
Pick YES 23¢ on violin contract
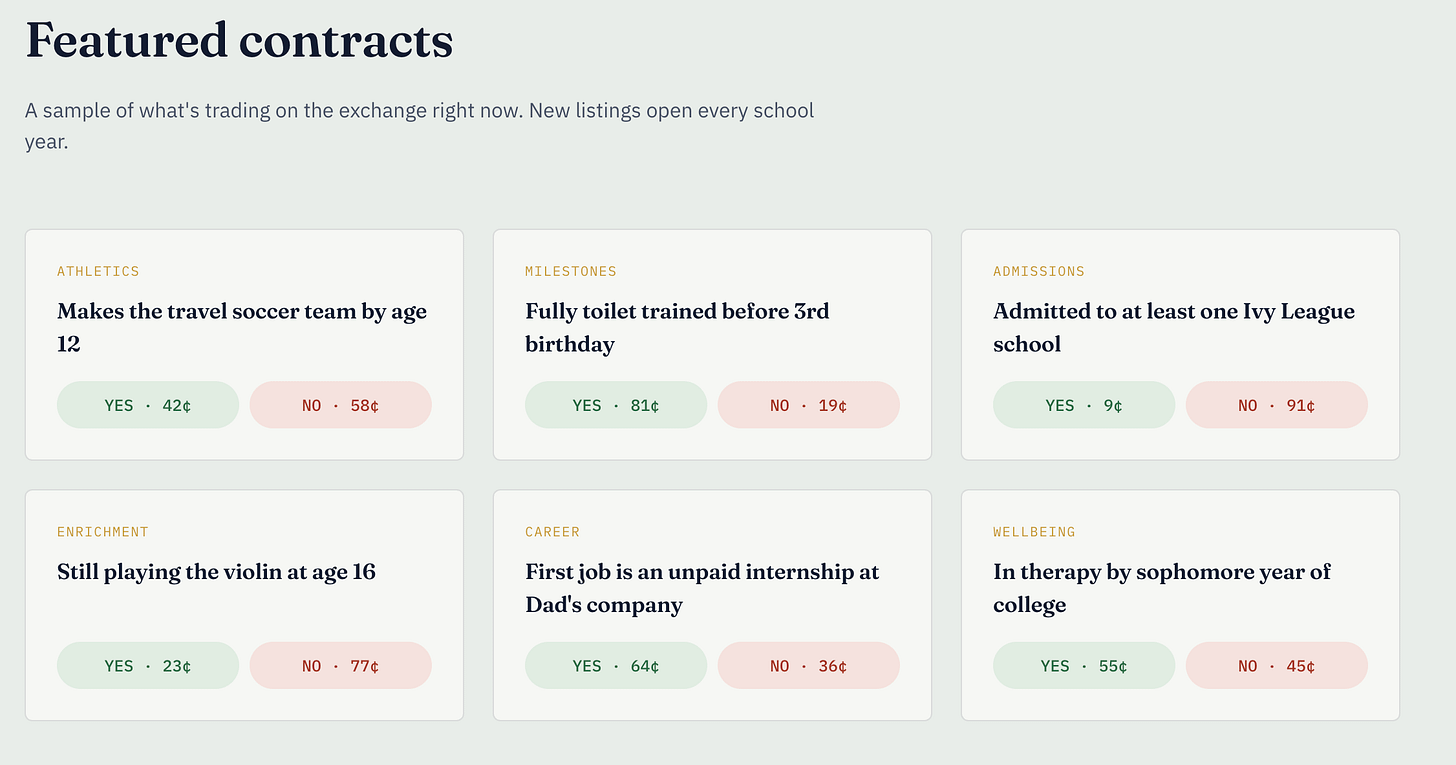[148, 665]
